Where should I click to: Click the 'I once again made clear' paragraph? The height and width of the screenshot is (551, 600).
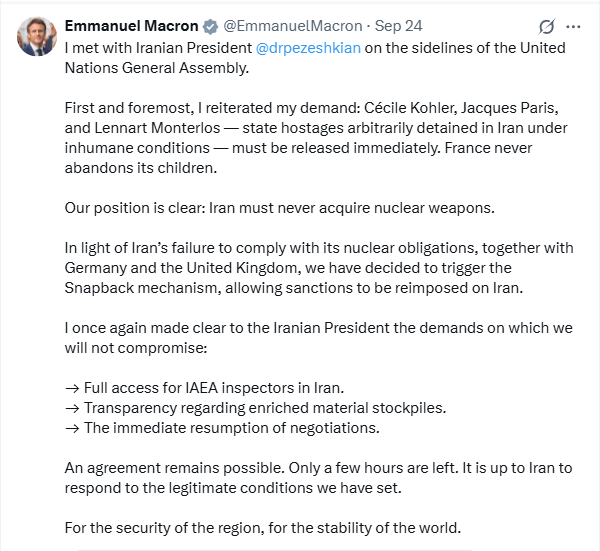(x=300, y=332)
